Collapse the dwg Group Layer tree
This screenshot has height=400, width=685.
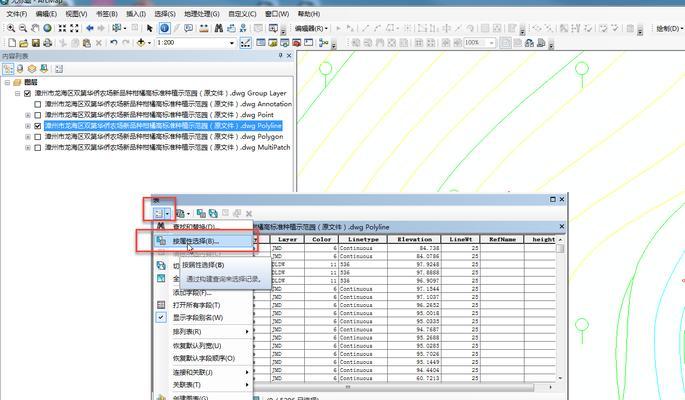pos(17,93)
